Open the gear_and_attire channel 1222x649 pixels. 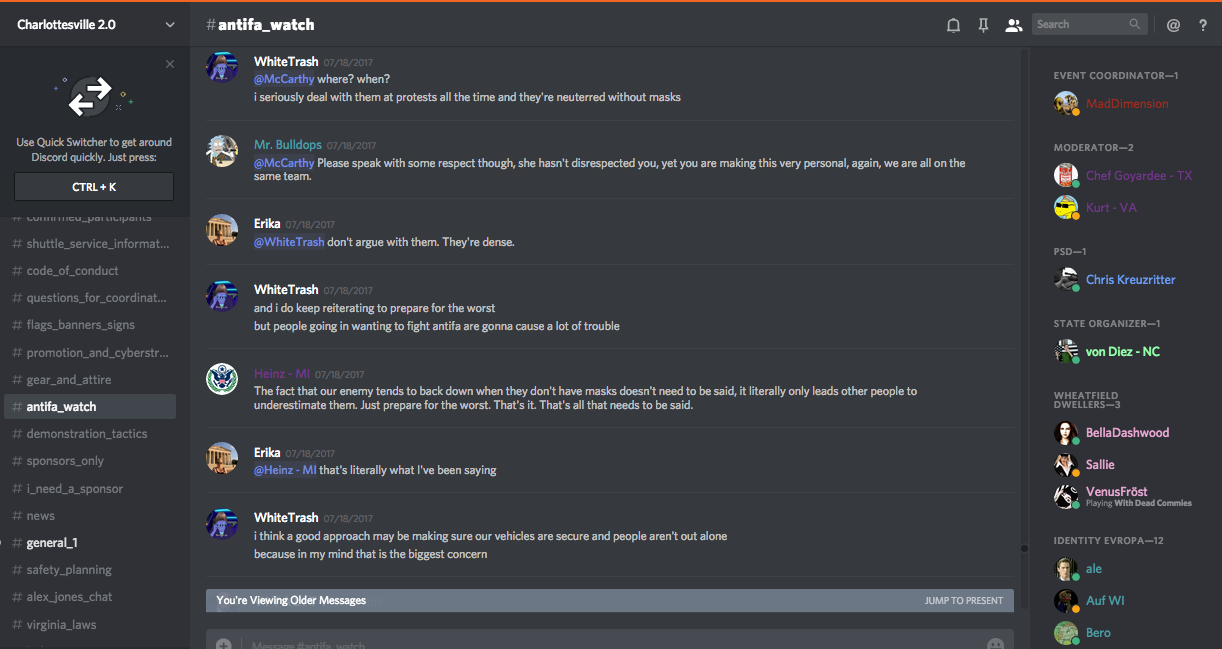pyautogui.click(x=69, y=380)
